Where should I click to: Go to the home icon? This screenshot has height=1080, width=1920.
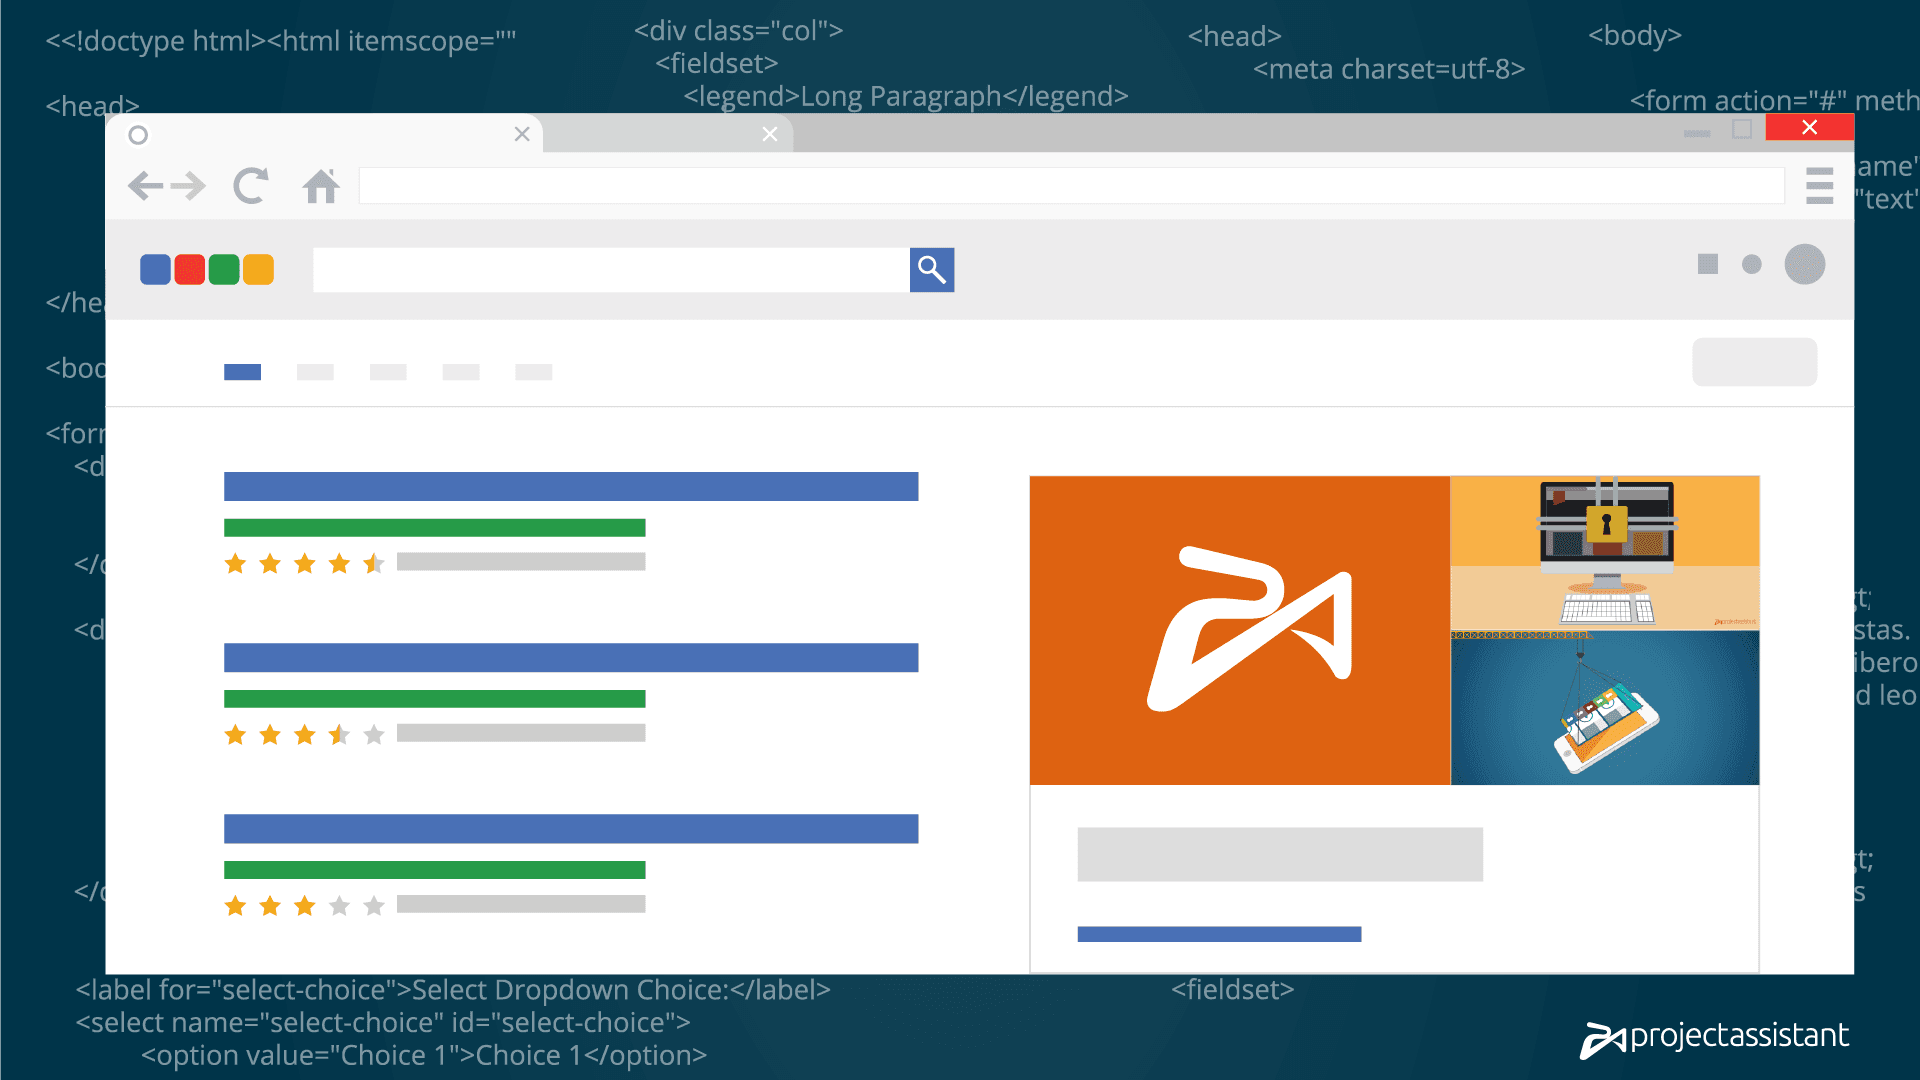click(321, 186)
